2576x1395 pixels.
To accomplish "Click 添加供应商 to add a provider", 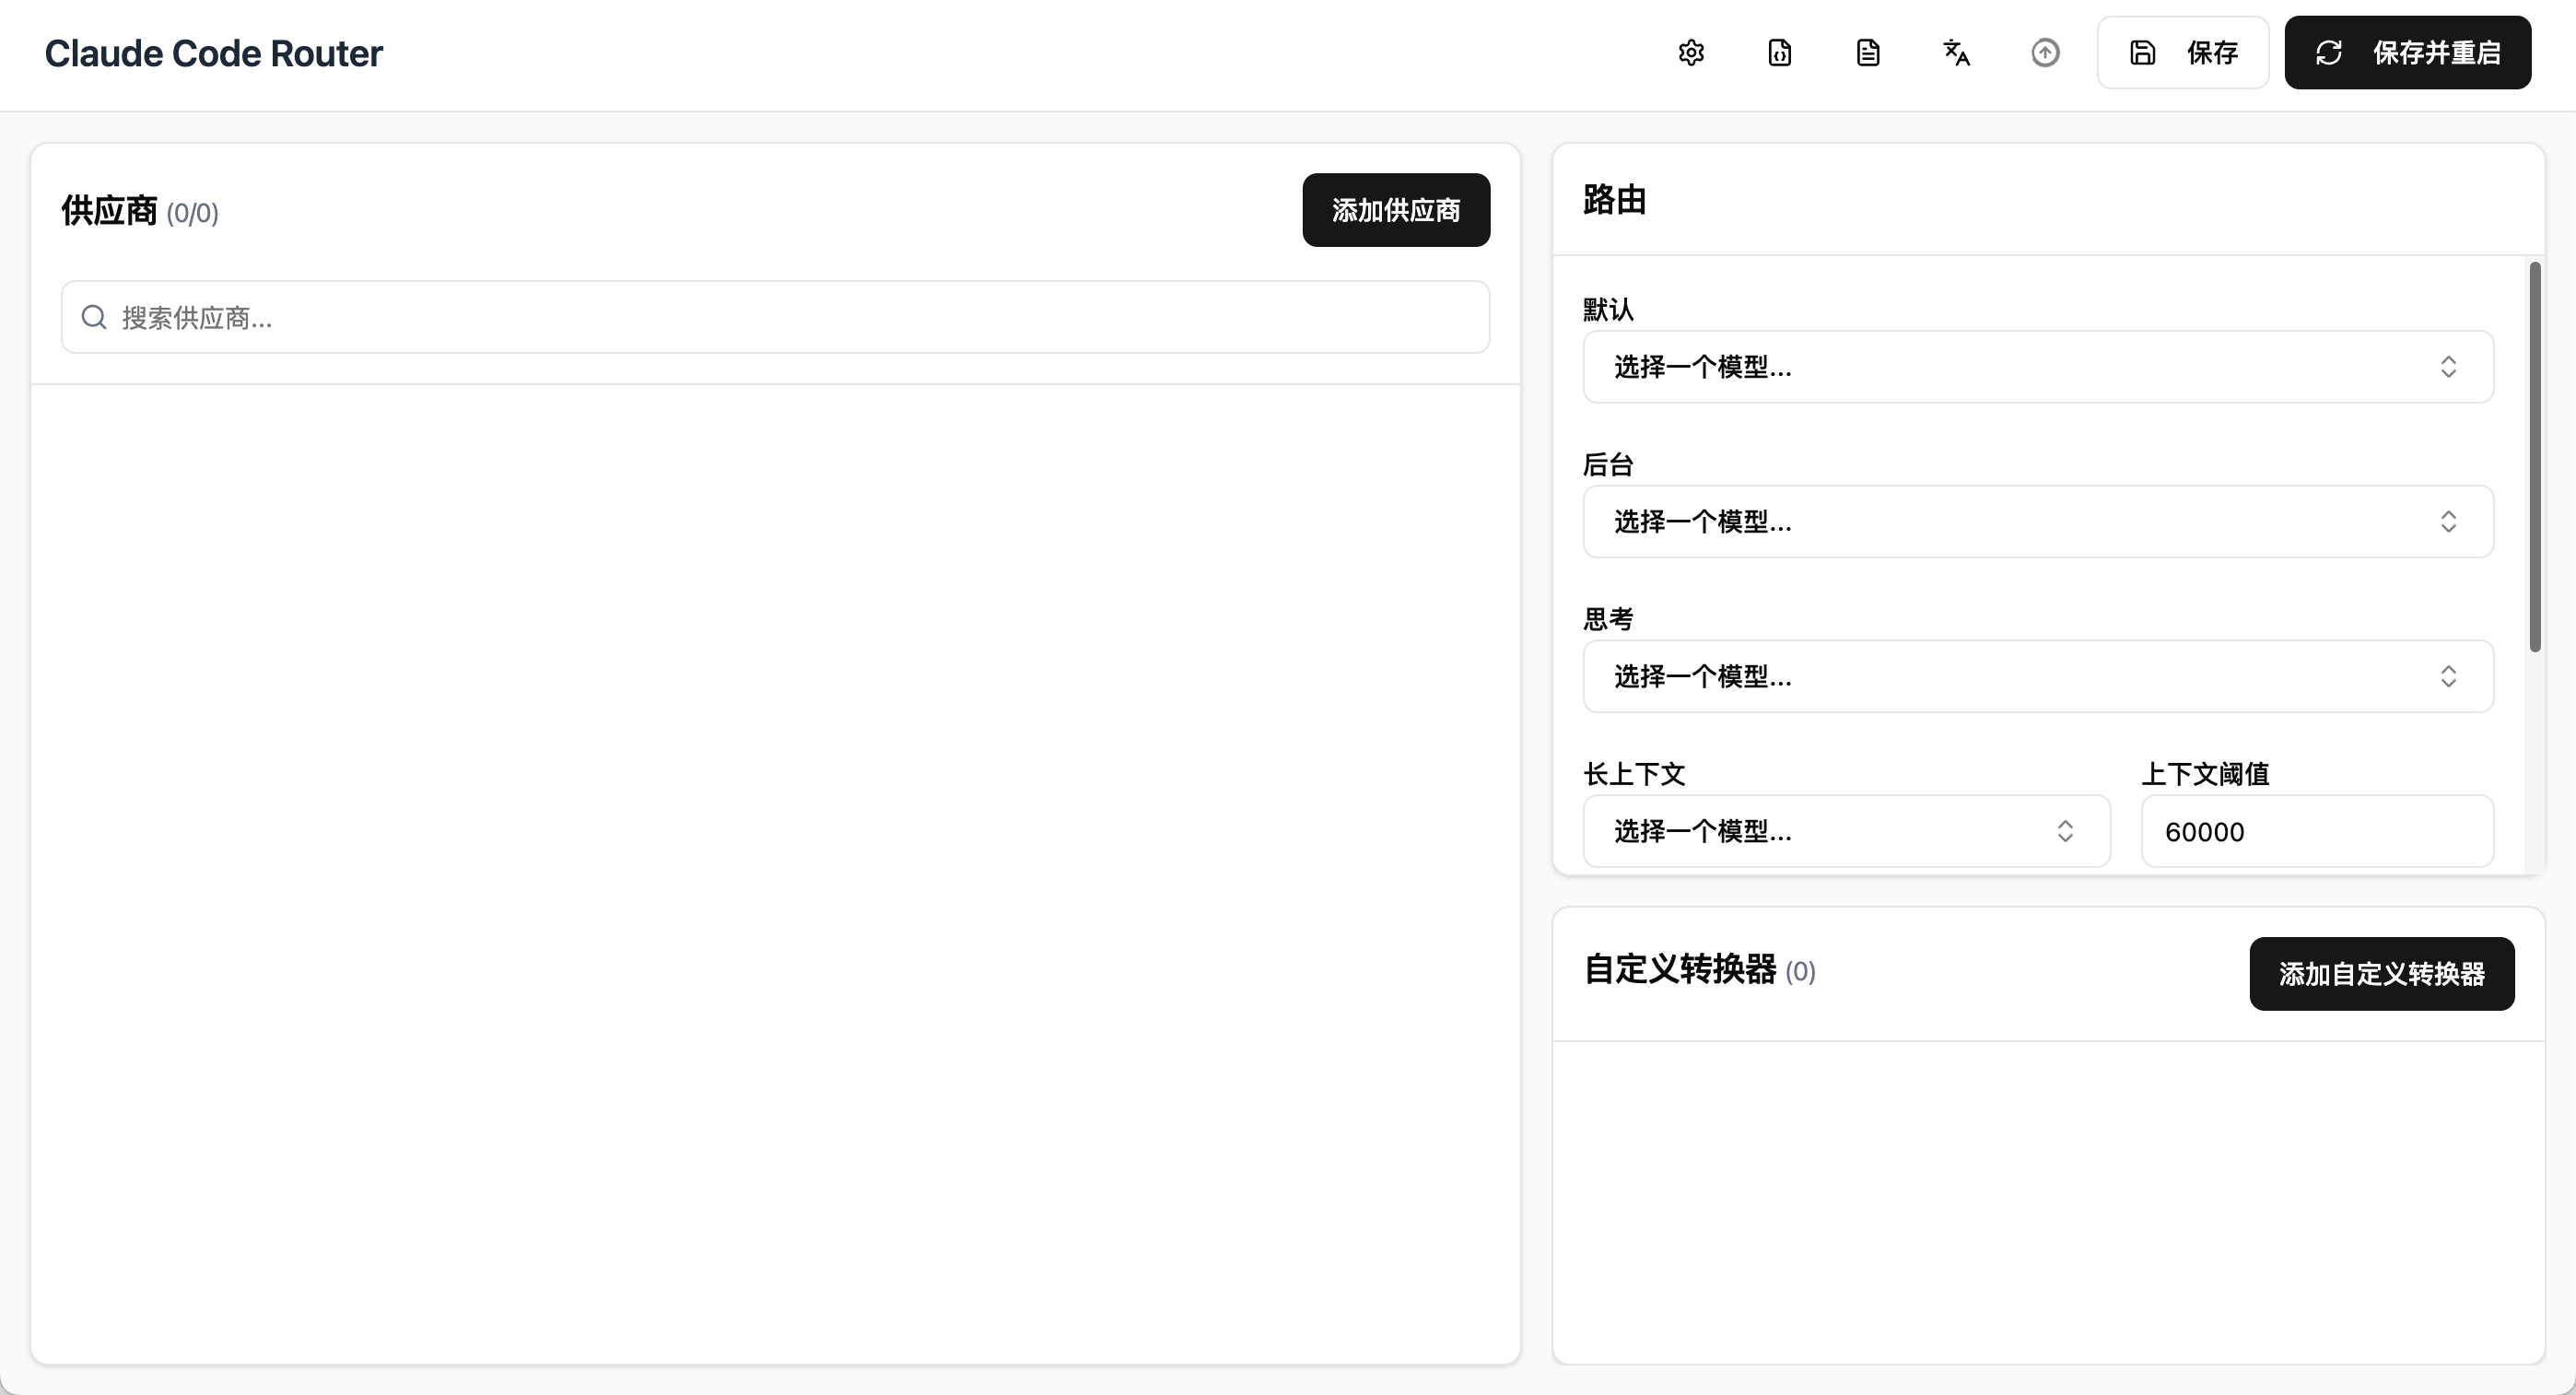I will pyautogui.click(x=1396, y=210).
